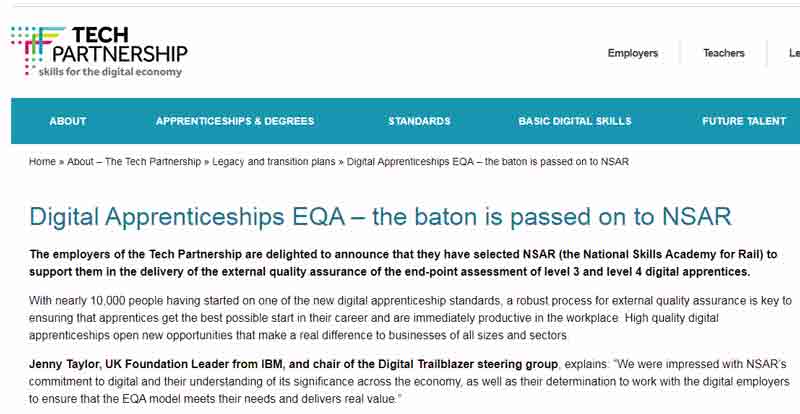Open the ABOUT menu
The height and width of the screenshot is (414, 800).
pyautogui.click(x=68, y=121)
